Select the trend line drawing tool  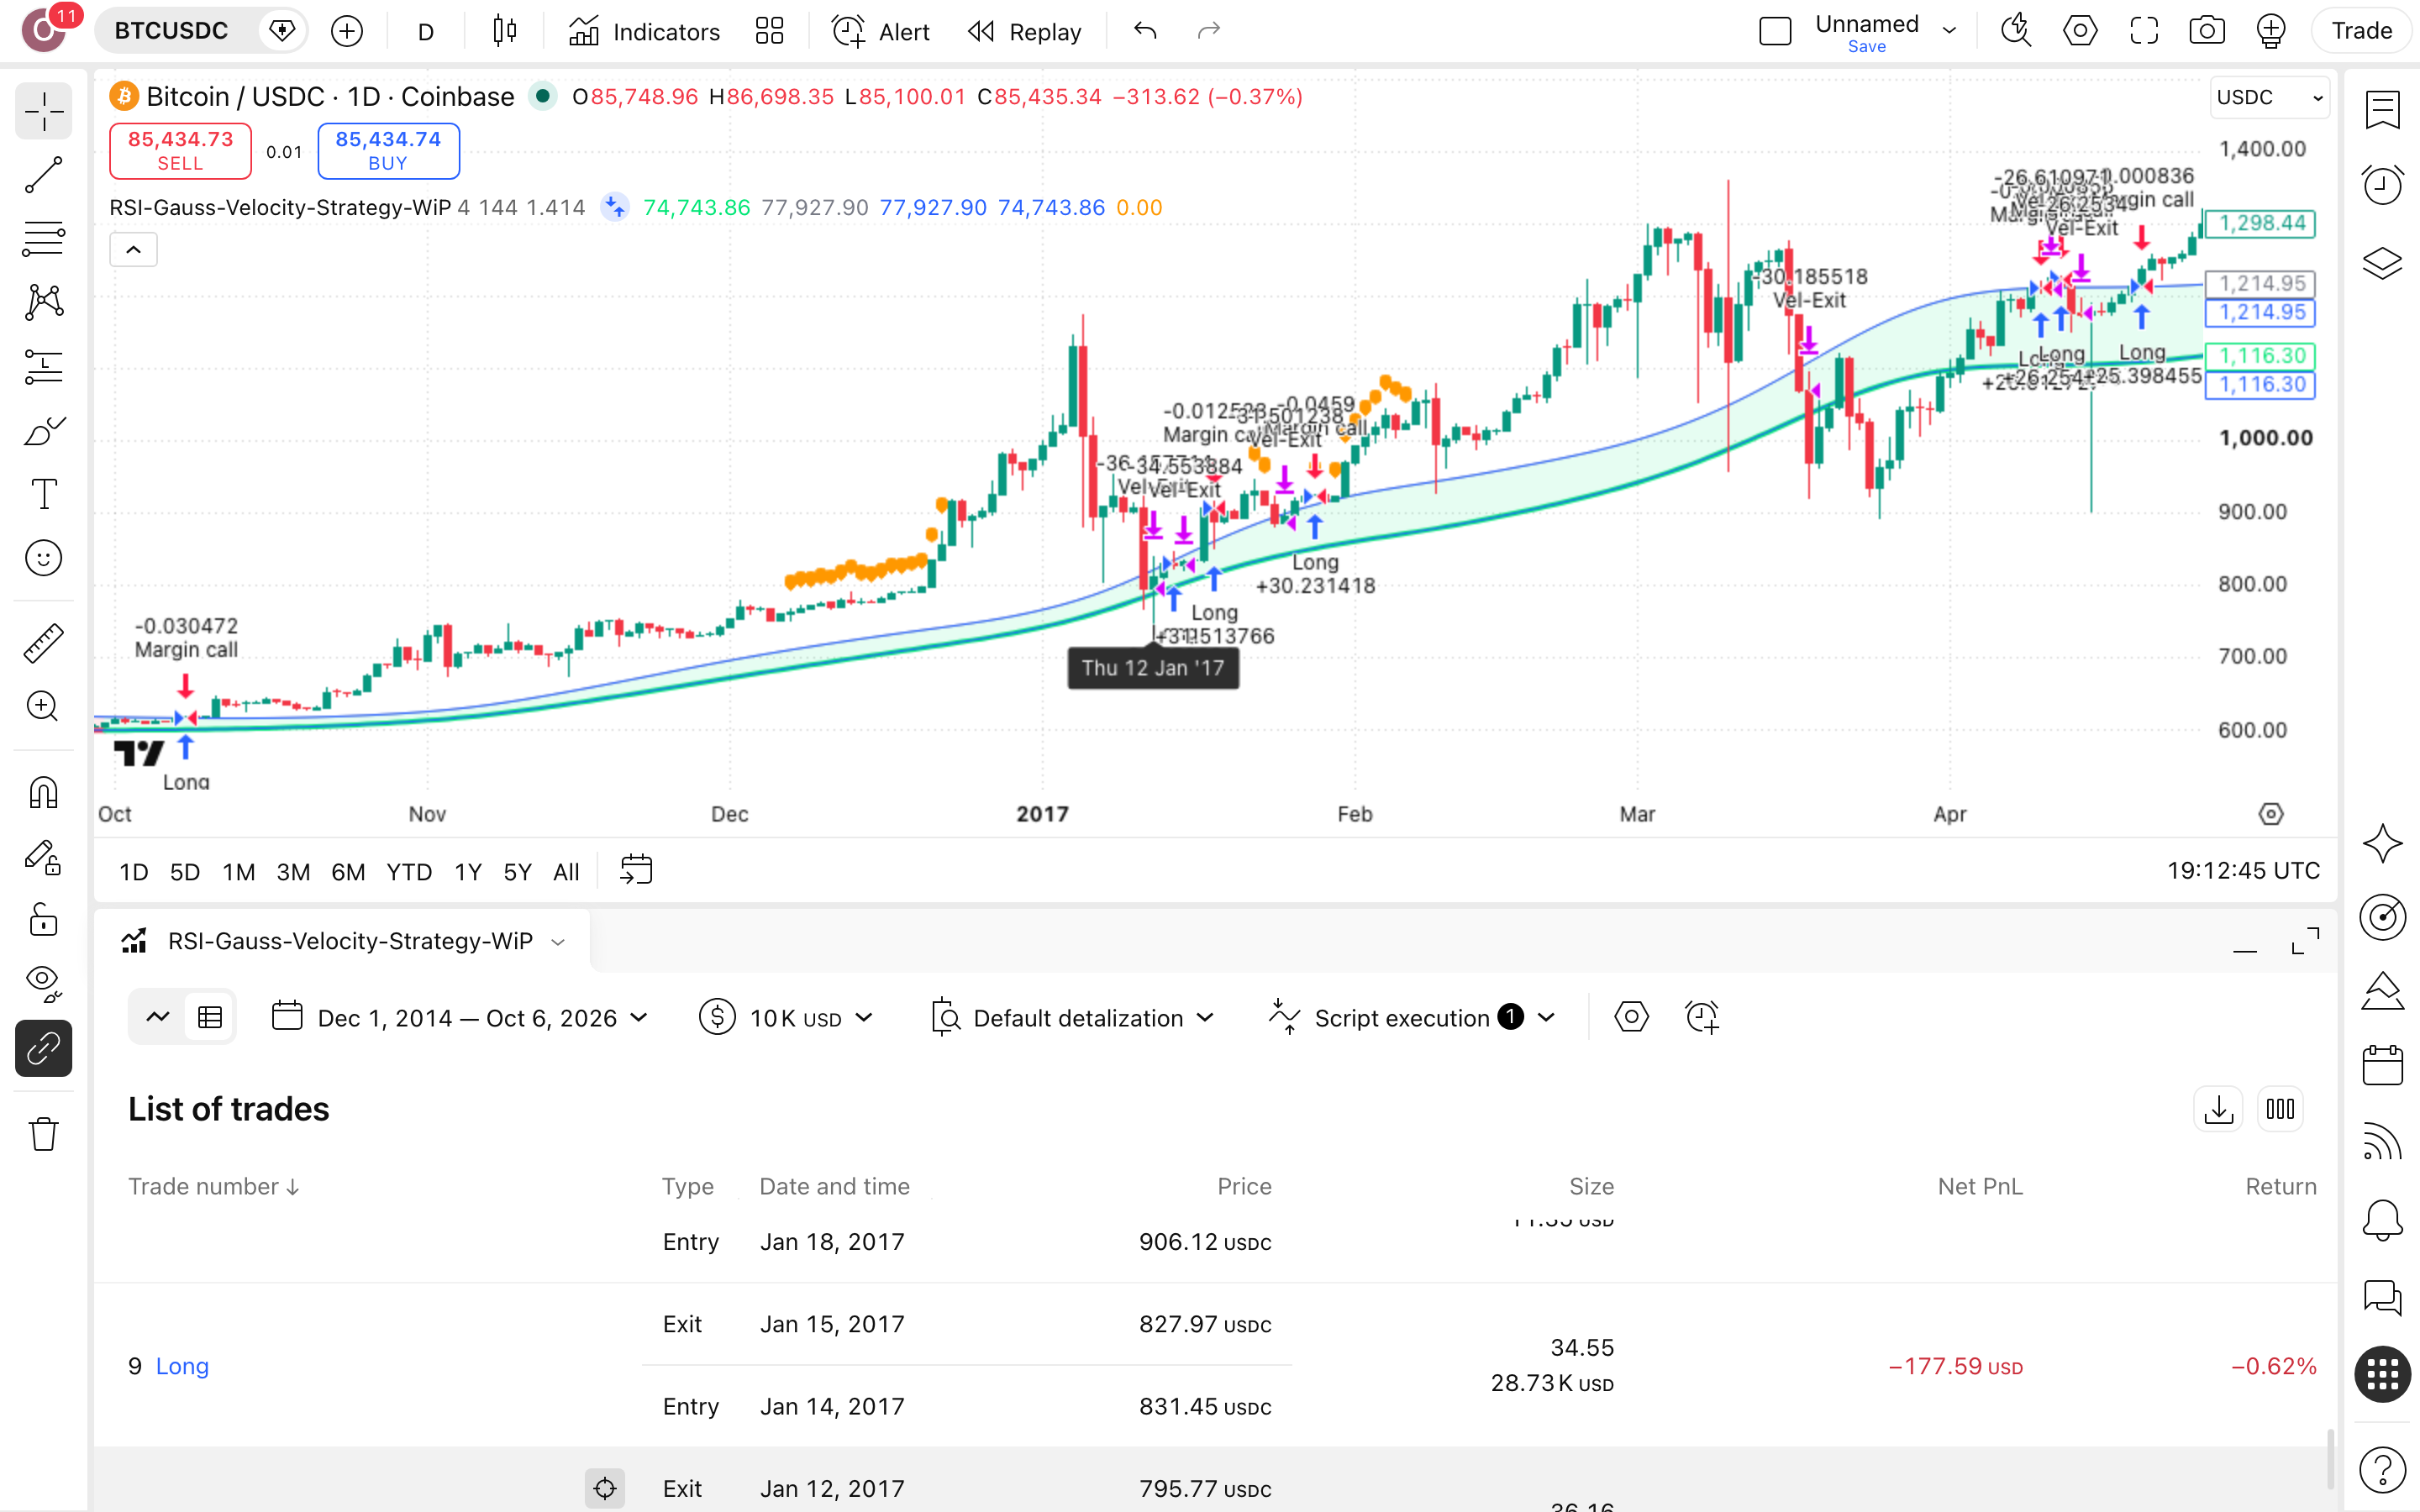(x=43, y=175)
